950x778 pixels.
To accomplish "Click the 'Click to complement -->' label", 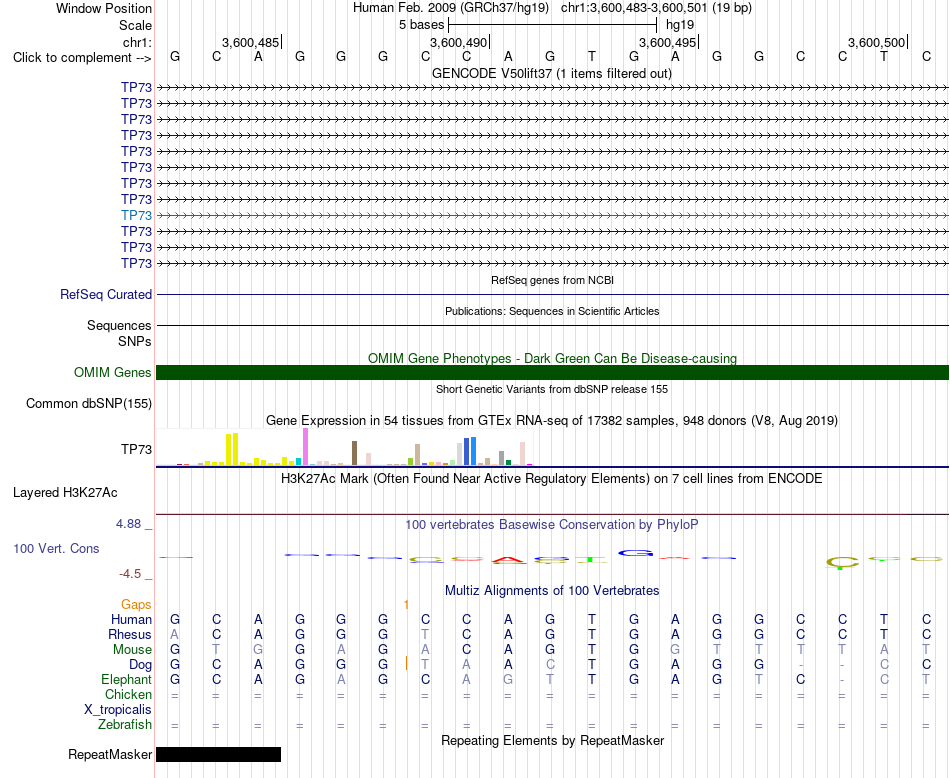I will [82, 58].
